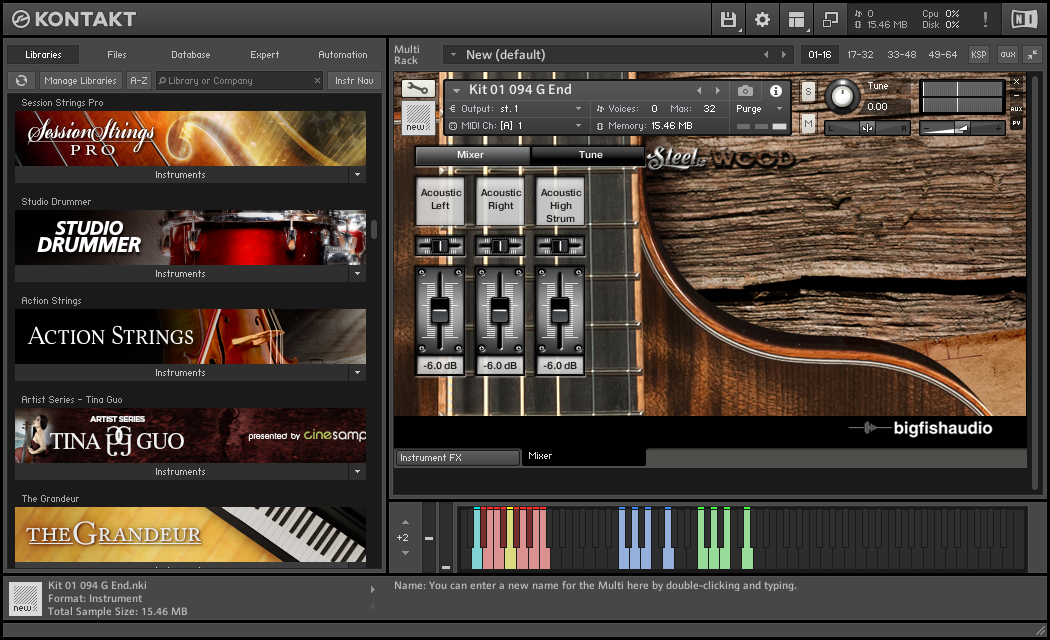This screenshot has width=1050, height=640.
Task: Open the save menu floppy disk icon
Action: click(728, 19)
